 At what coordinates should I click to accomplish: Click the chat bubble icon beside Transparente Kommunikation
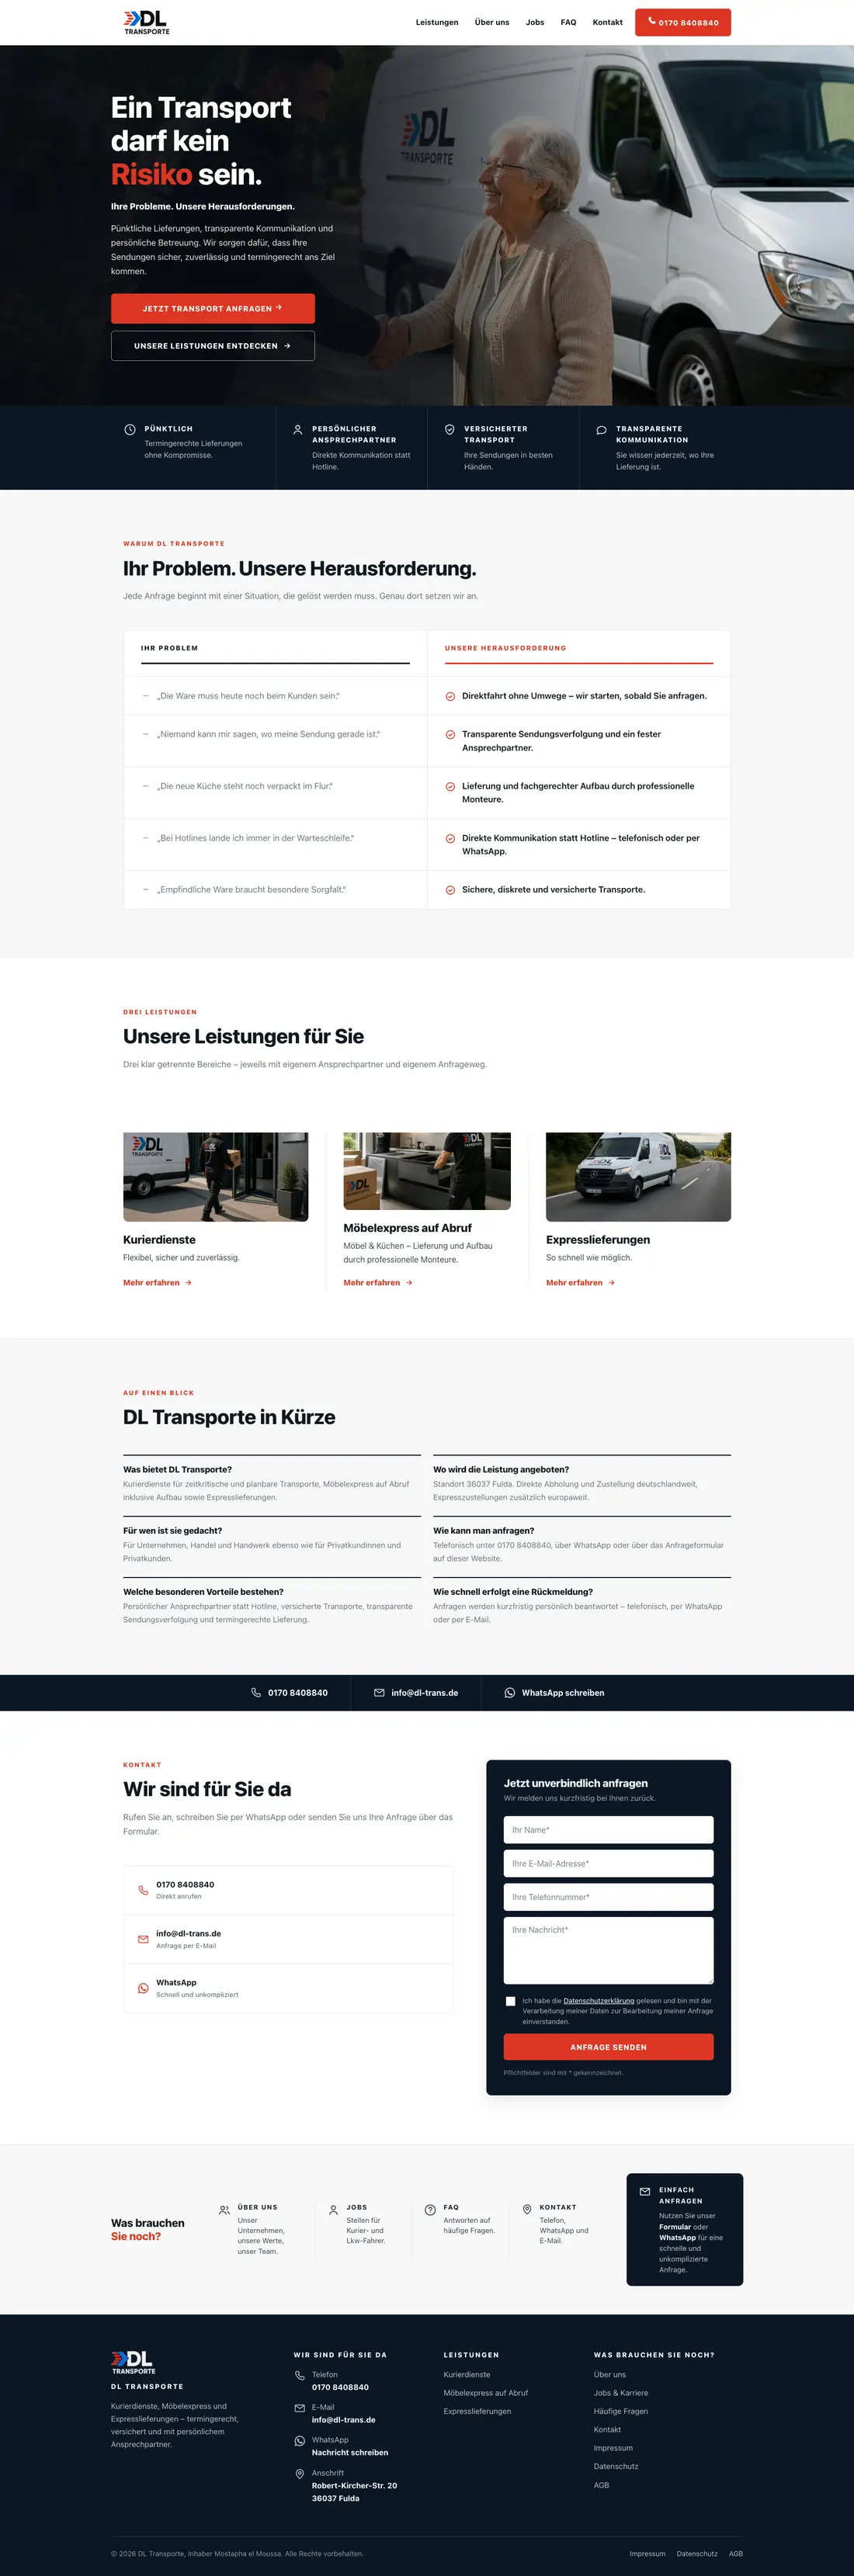pyautogui.click(x=601, y=430)
